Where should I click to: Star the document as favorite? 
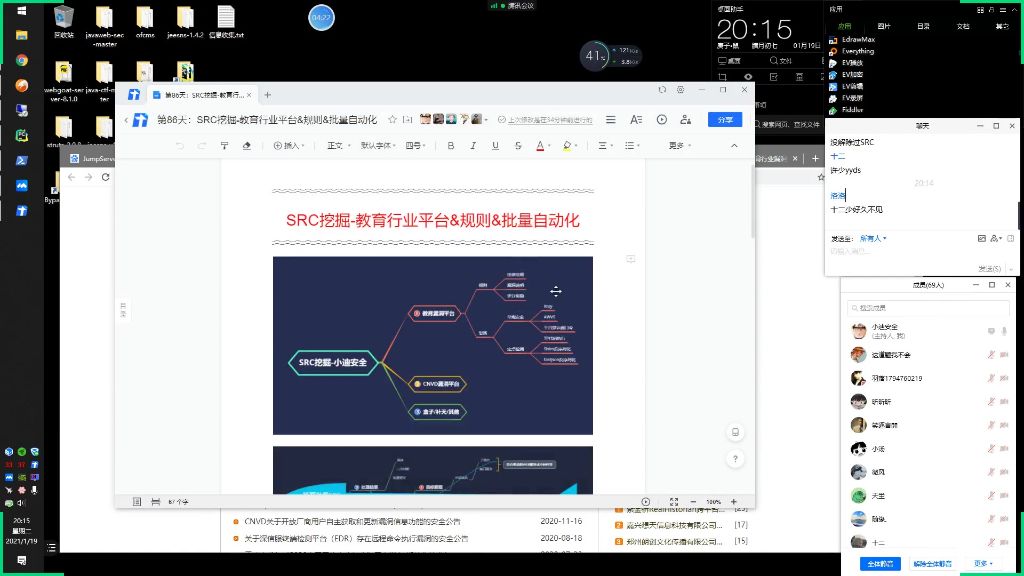(x=392, y=120)
